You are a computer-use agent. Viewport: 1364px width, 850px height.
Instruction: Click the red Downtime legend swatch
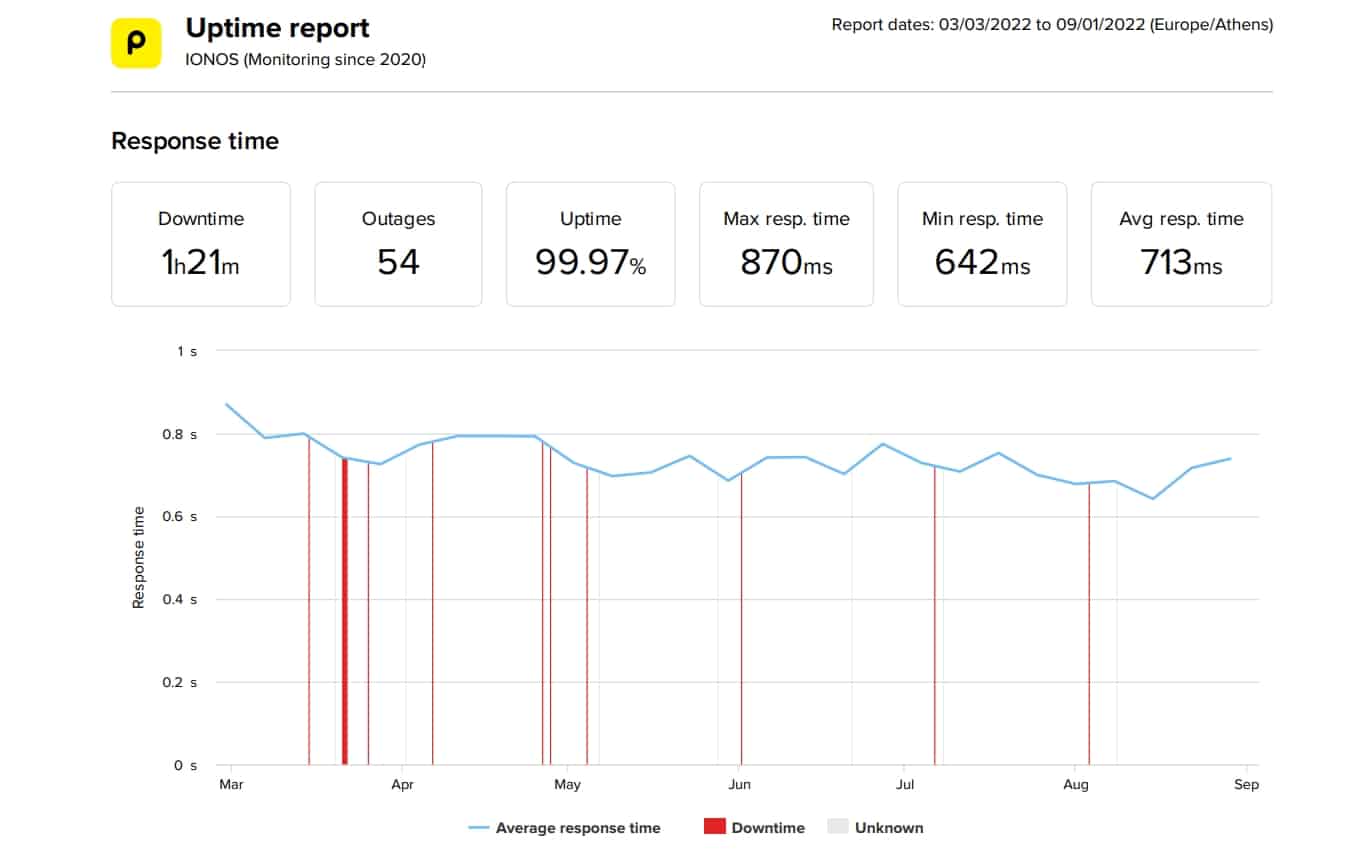coord(714,827)
